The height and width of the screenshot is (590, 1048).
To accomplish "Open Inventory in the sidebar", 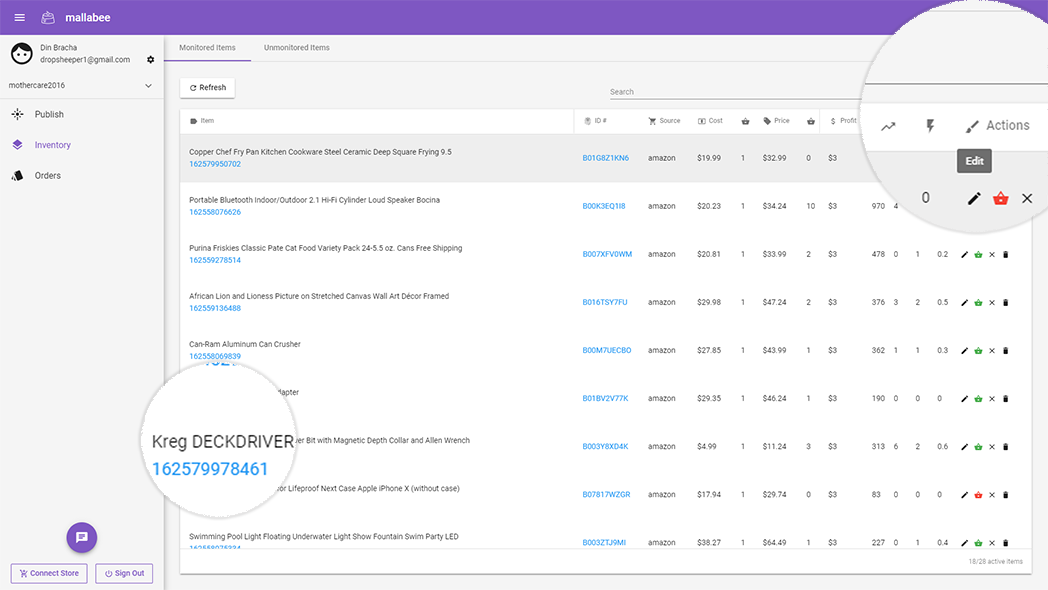I will pos(52,145).
